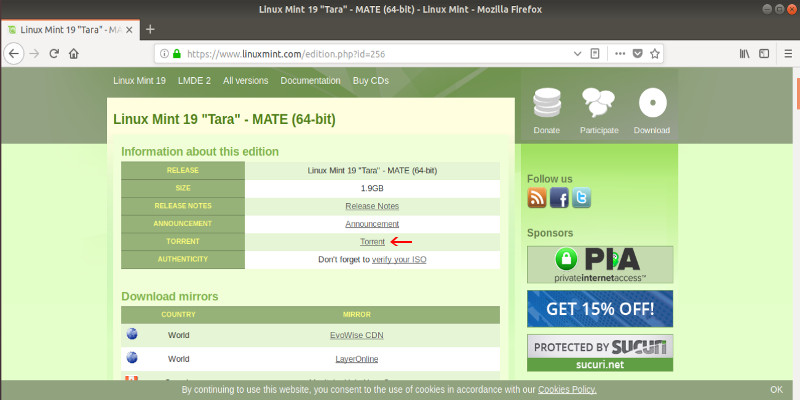Click the browser forward arrow
This screenshot has height=400, width=800.
point(34,54)
